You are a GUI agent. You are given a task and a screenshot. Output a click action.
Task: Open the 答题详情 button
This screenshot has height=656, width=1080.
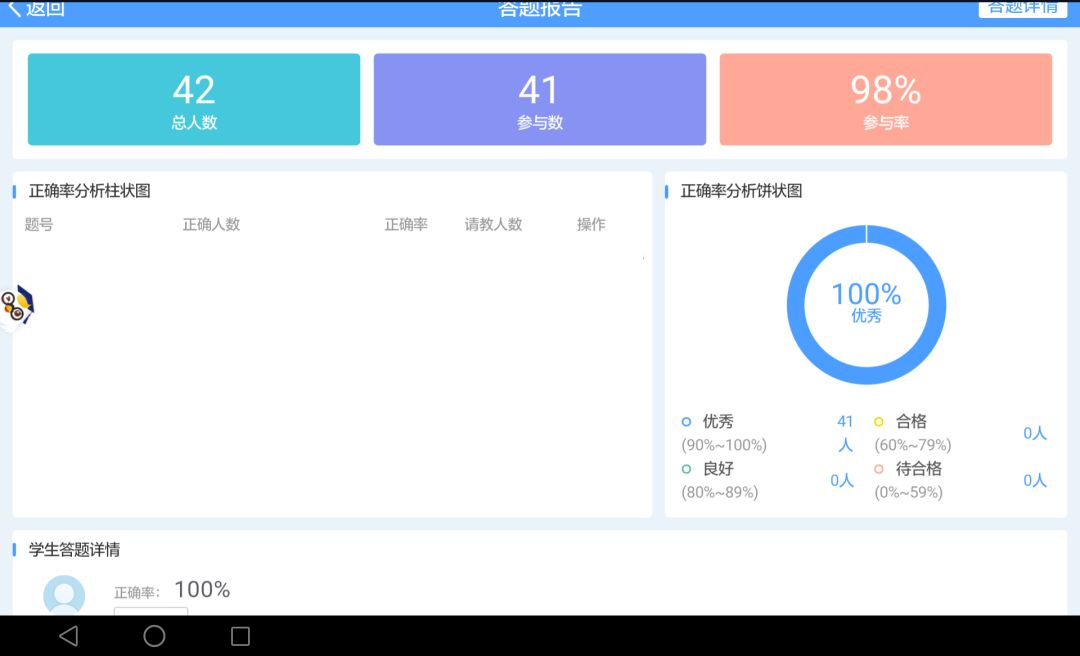[x=1022, y=8]
